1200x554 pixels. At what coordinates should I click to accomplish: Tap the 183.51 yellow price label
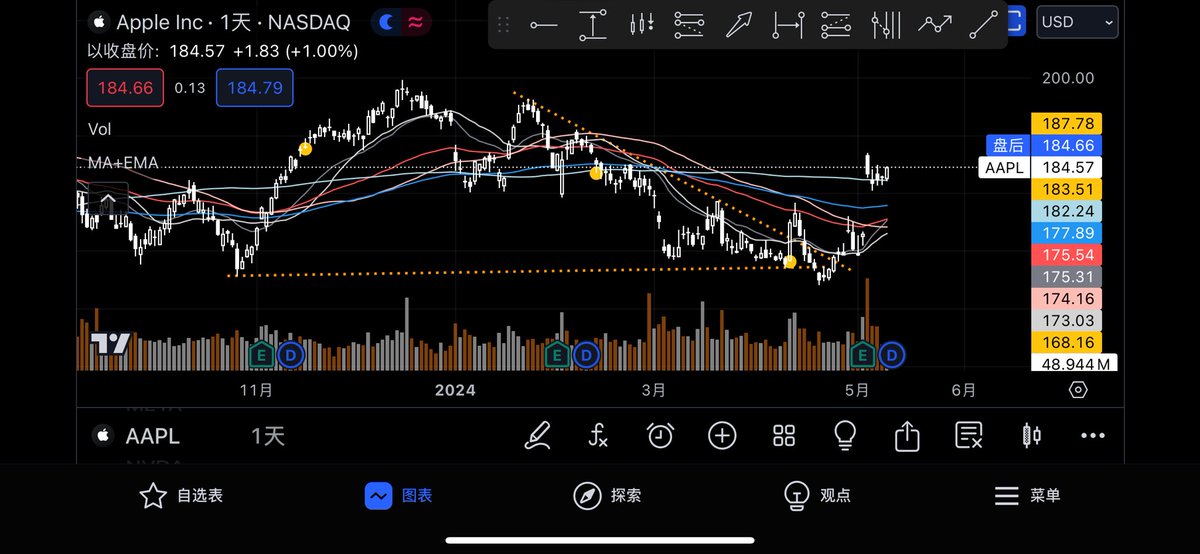1066,189
